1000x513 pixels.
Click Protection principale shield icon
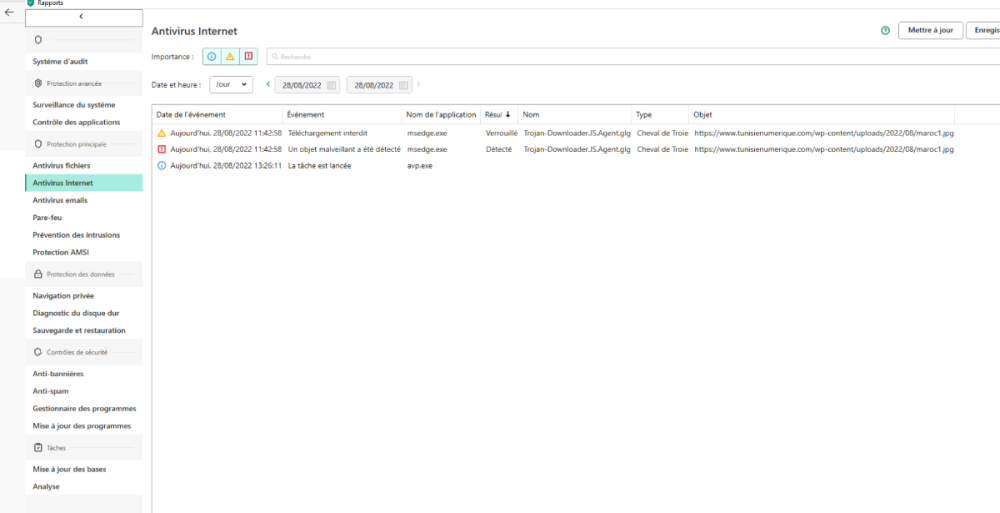[38, 144]
